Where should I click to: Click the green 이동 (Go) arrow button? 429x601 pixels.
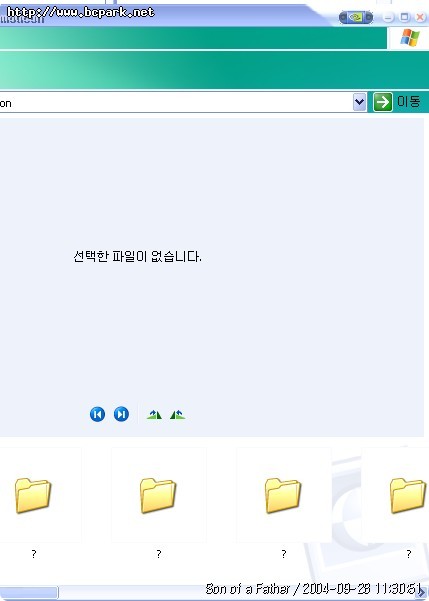(x=382, y=102)
